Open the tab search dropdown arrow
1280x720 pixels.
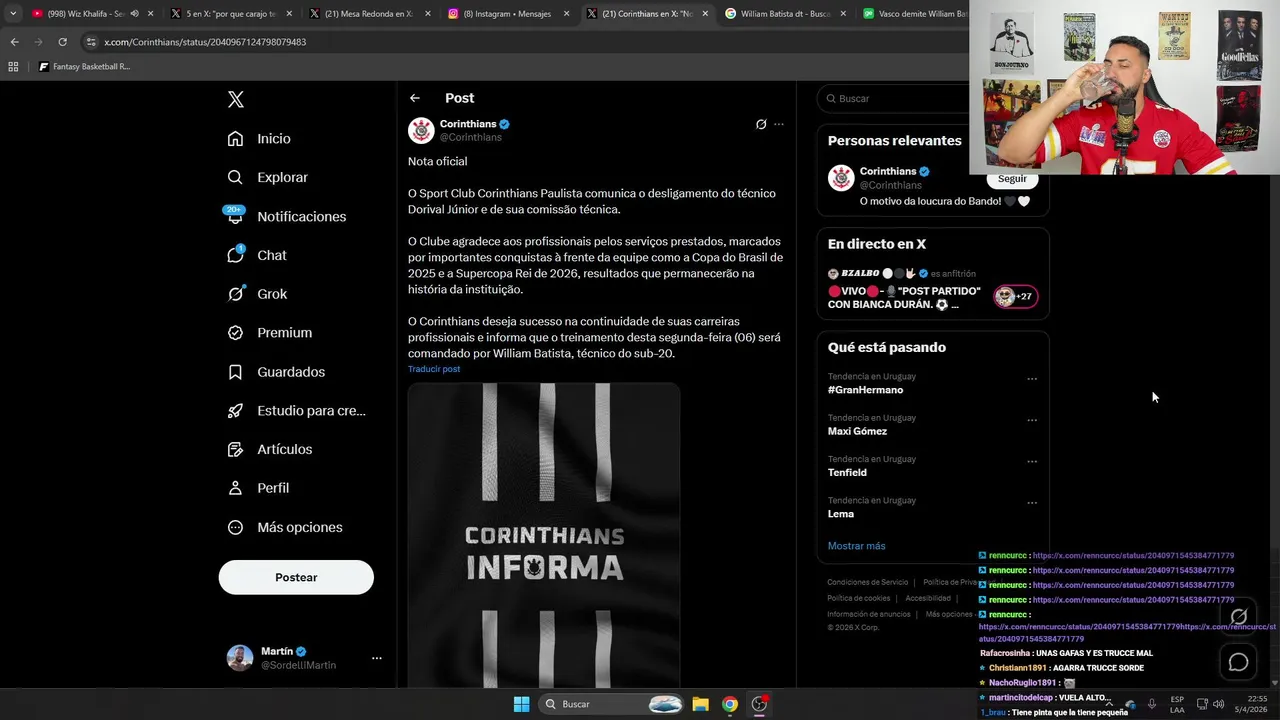[x=13, y=14]
